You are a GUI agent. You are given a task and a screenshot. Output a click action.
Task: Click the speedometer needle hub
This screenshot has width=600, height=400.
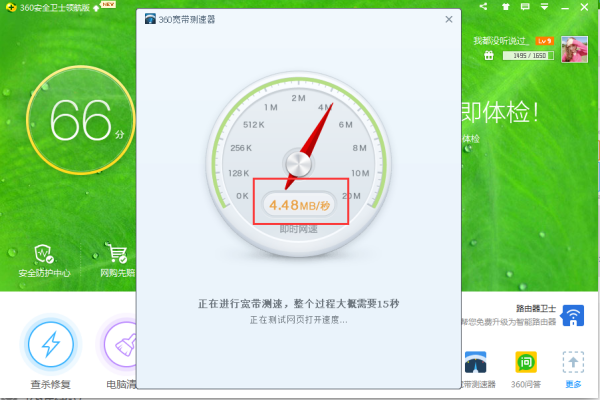click(x=298, y=164)
